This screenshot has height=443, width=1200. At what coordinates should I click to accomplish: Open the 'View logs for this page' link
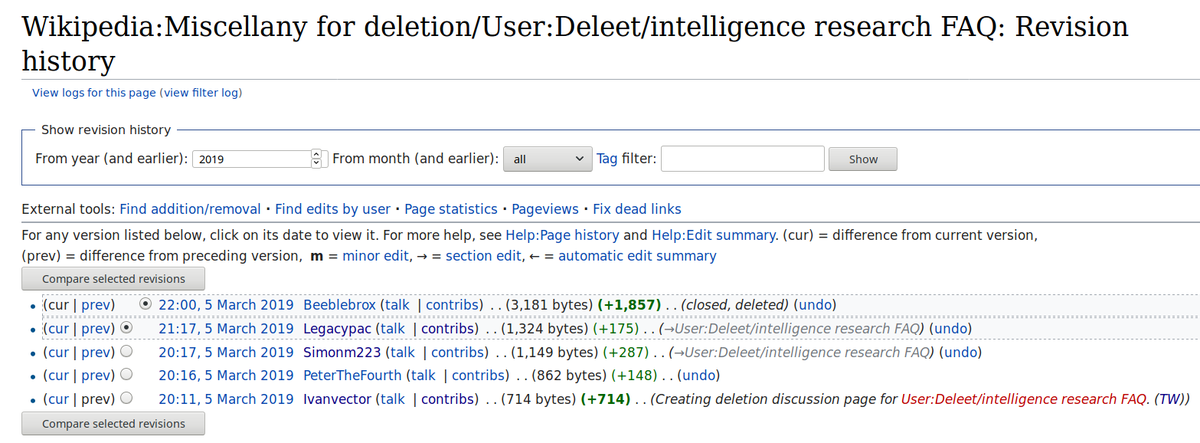click(x=94, y=93)
